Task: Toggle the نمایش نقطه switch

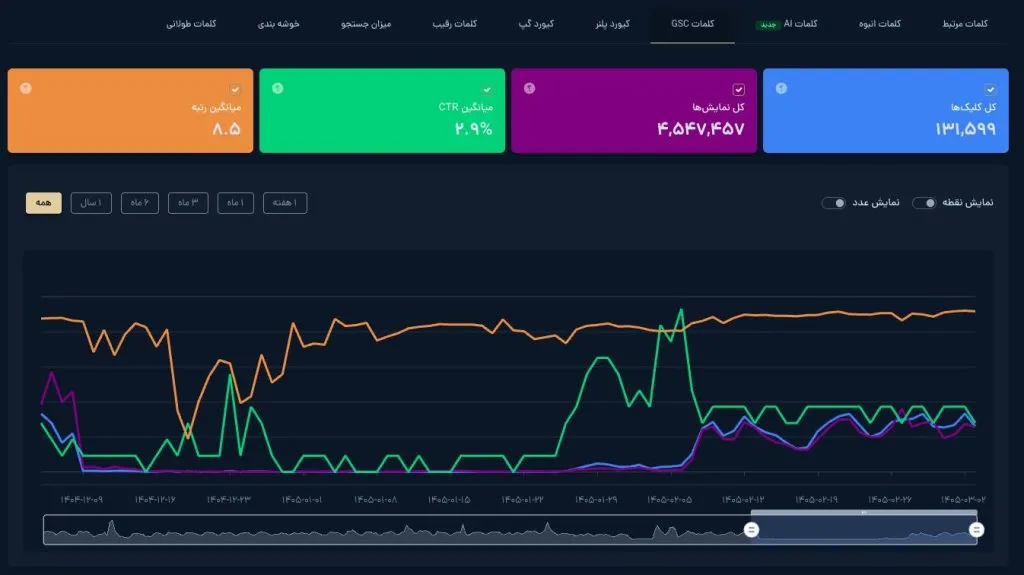Action: [x=924, y=203]
